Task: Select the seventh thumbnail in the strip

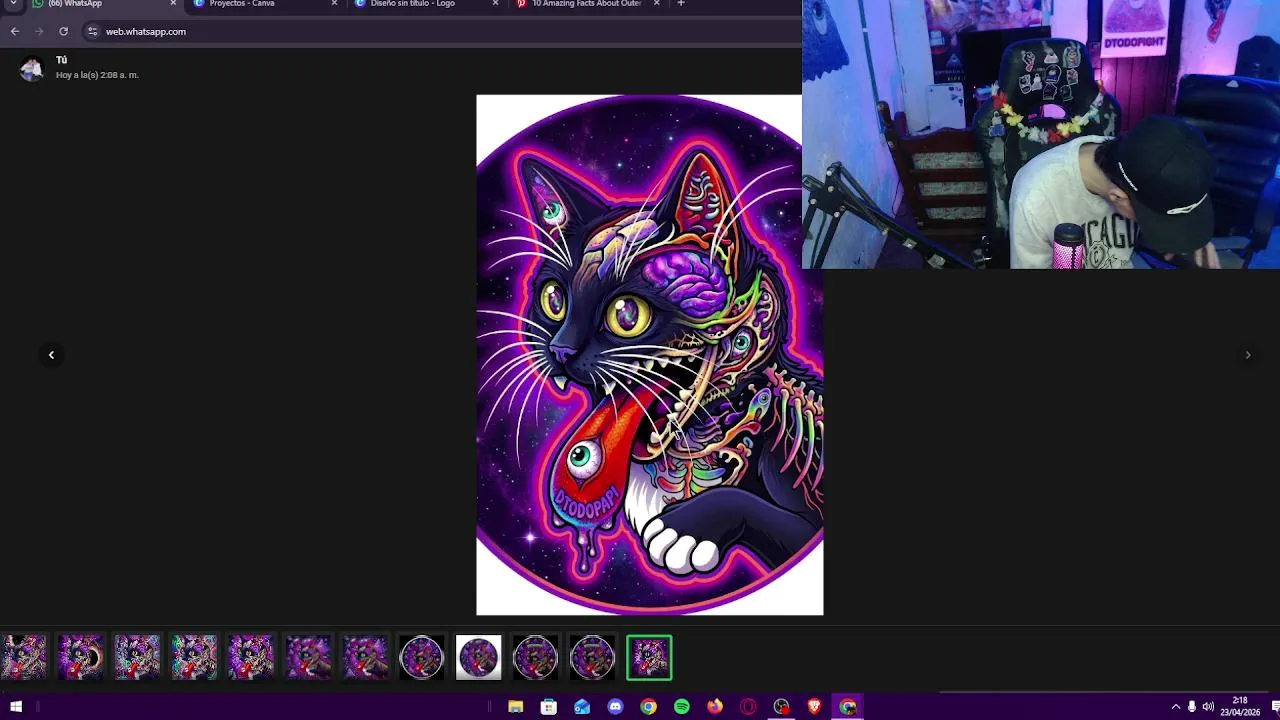Action: pos(365,658)
